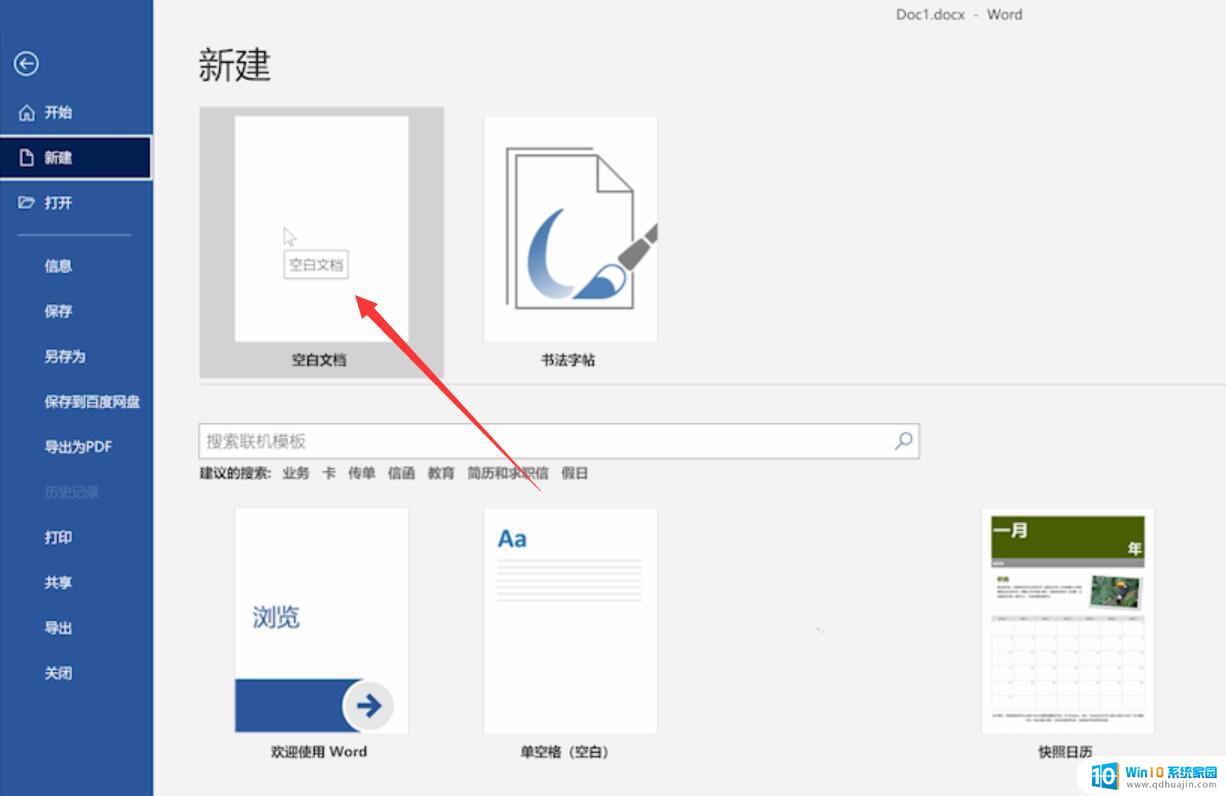Search suggested term 教育
Screen dimensions: 1226x796
[x=441, y=473]
